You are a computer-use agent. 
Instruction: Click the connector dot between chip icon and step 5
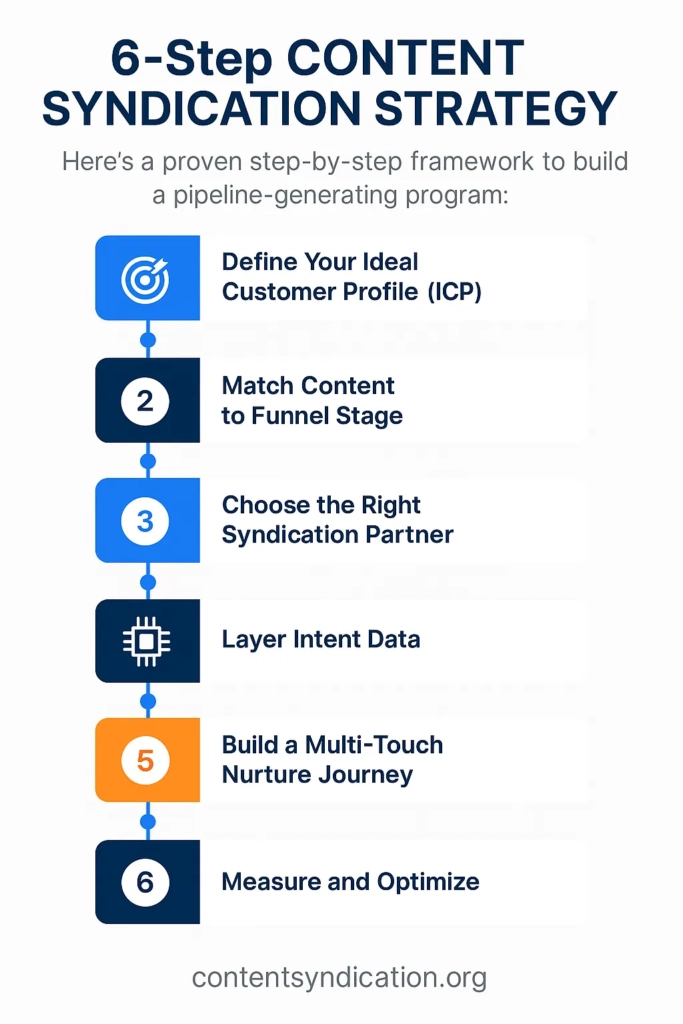click(x=148, y=701)
